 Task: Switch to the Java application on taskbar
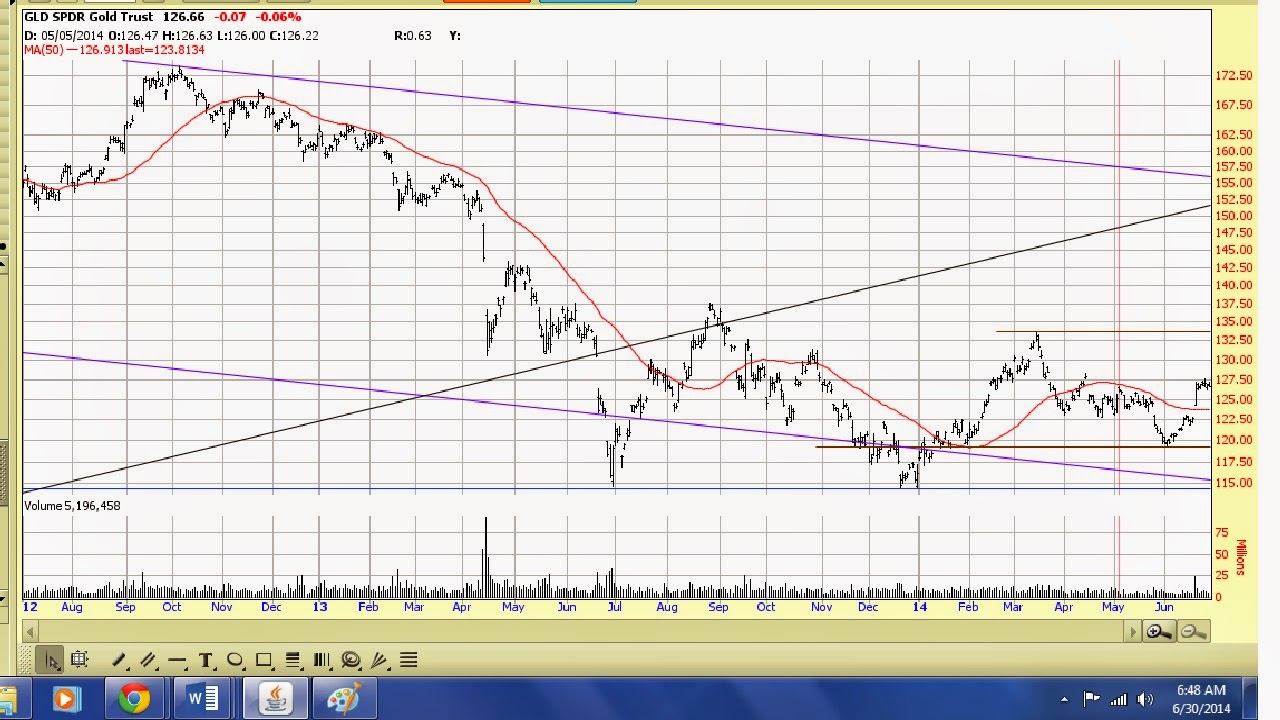(x=273, y=698)
